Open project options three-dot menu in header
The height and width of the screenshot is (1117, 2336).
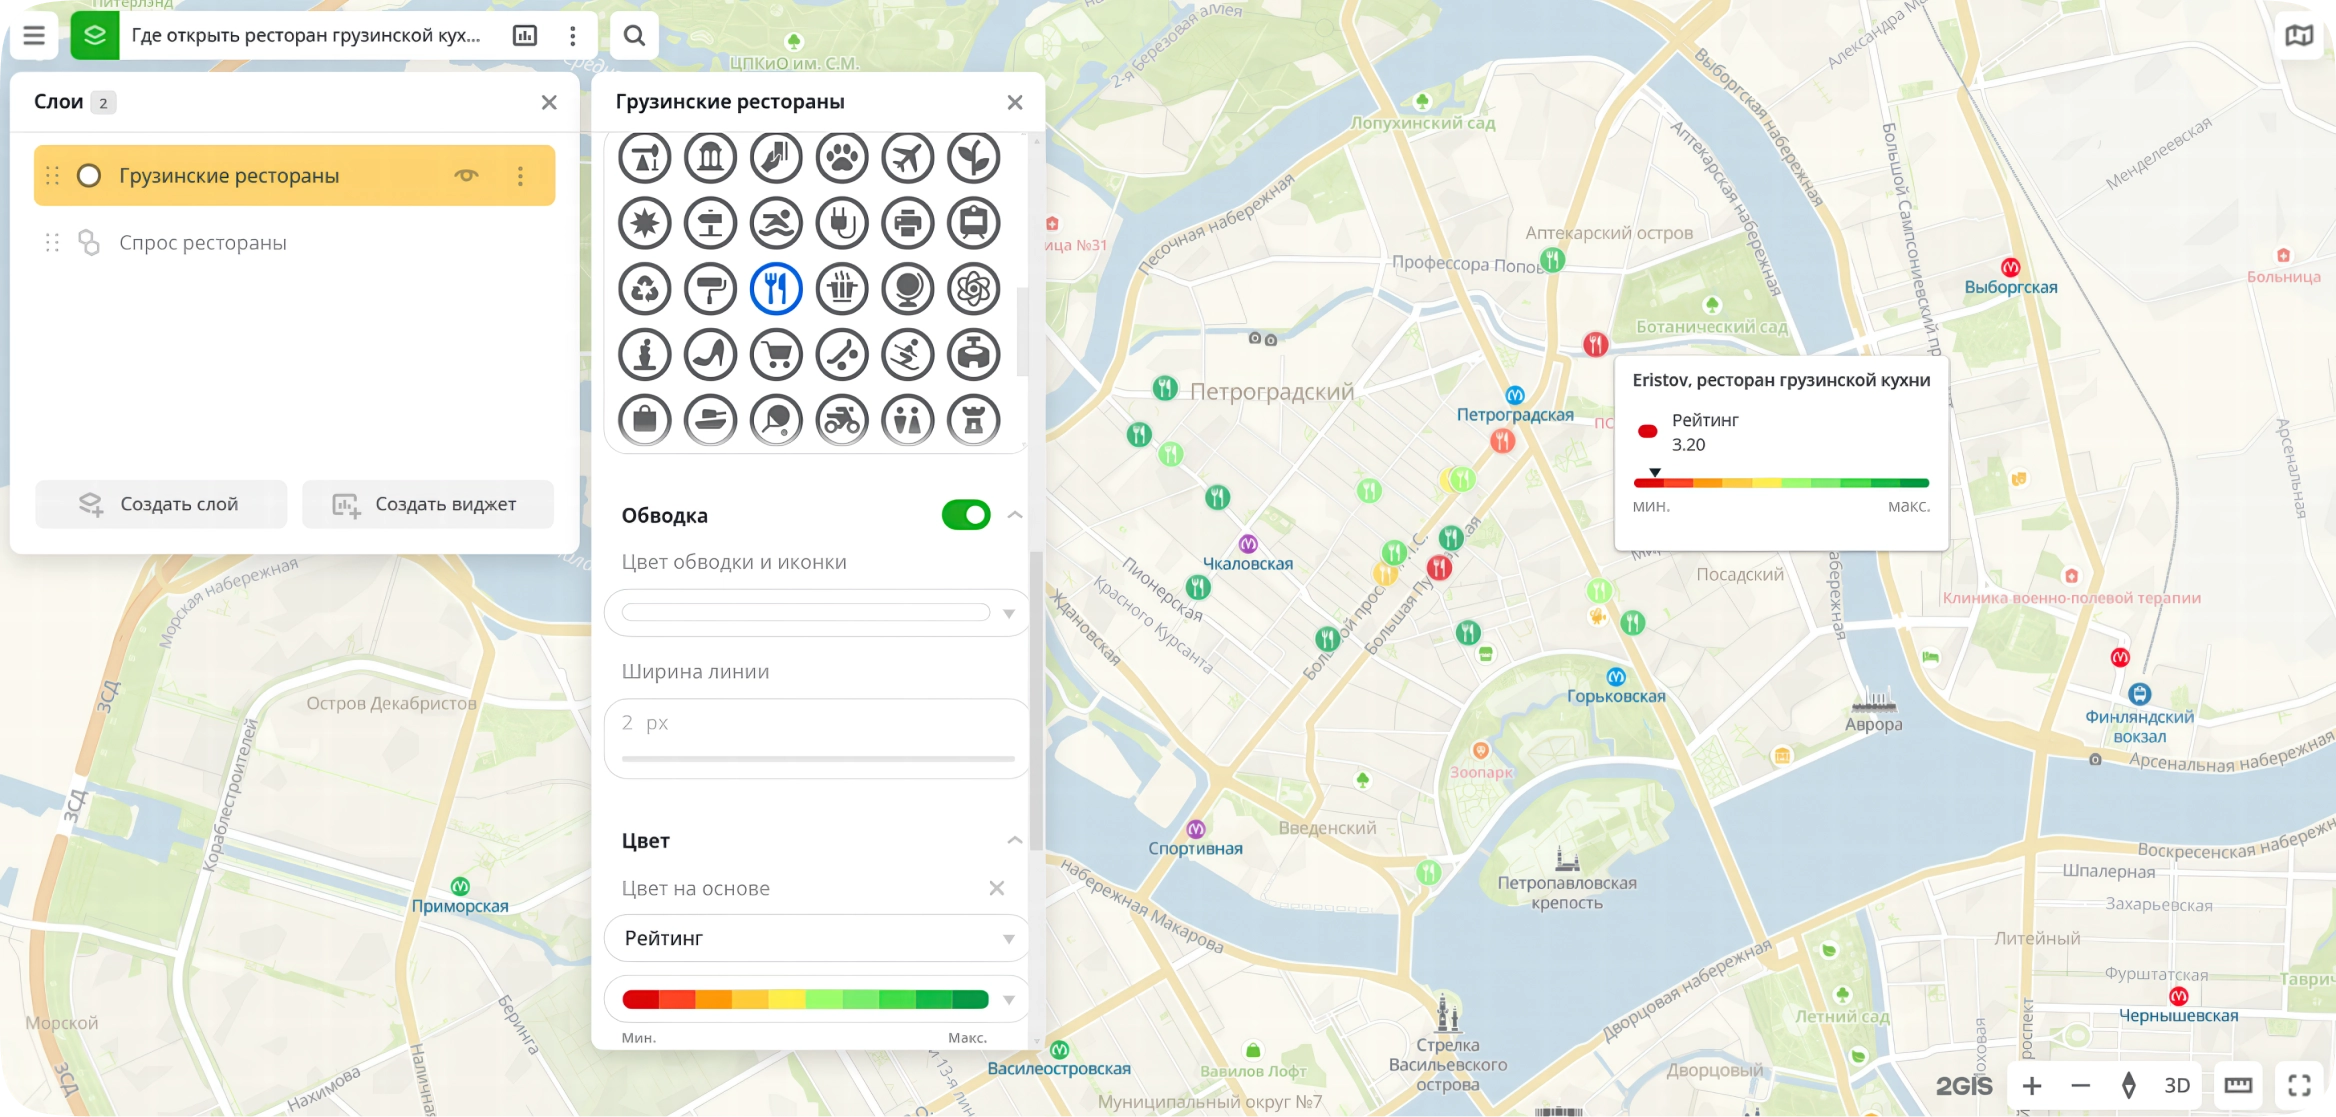(572, 36)
